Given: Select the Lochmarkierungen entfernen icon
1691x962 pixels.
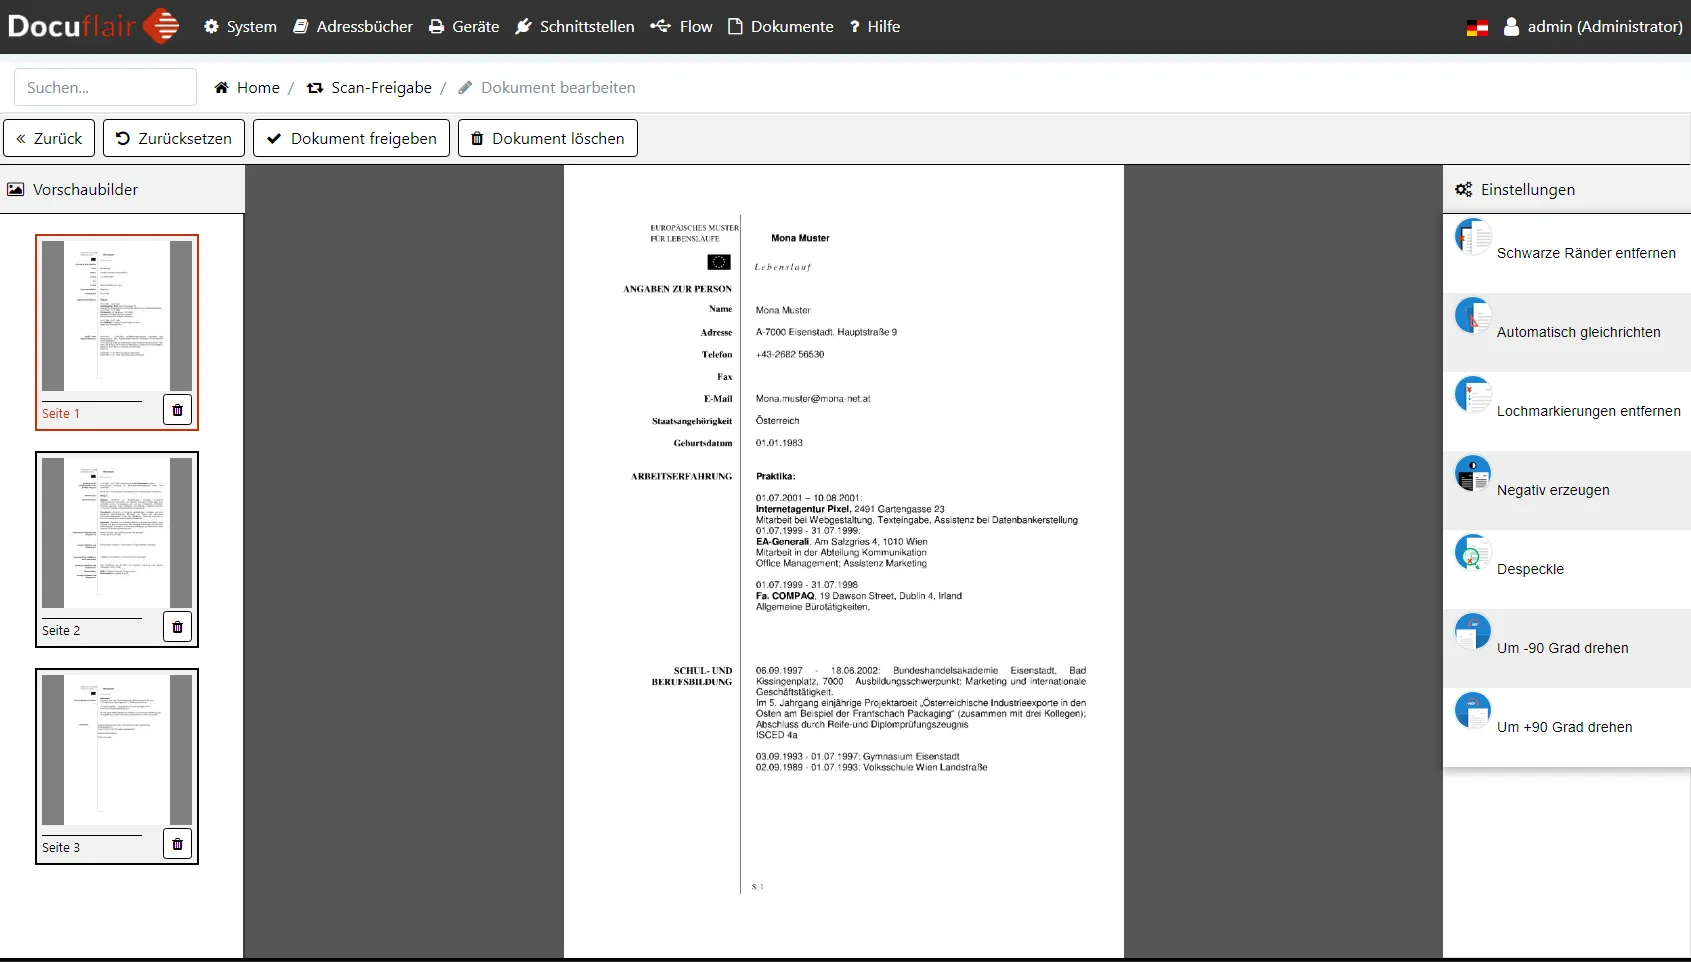Looking at the screenshot, I should pos(1473,395).
